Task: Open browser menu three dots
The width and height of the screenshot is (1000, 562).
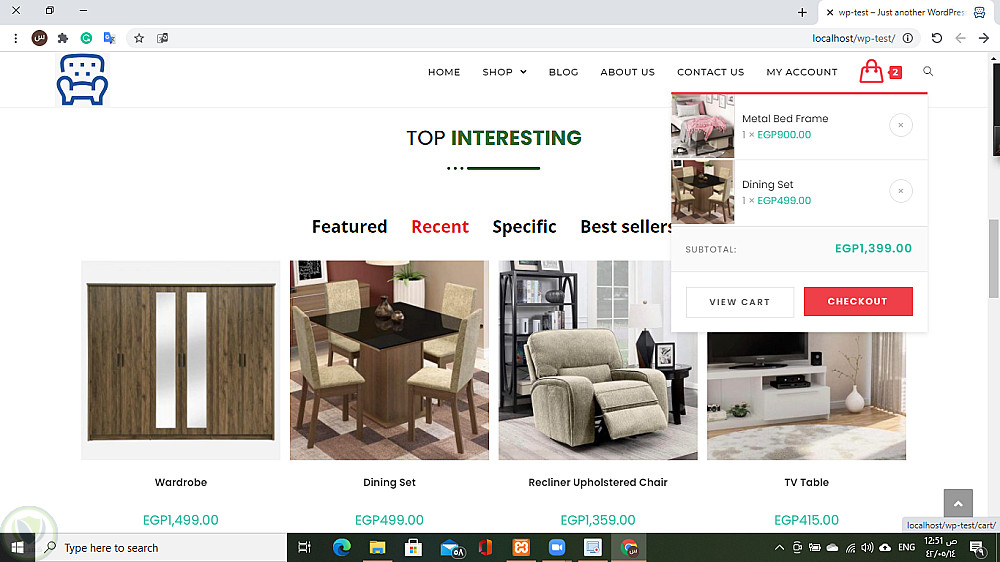Action: tap(16, 38)
